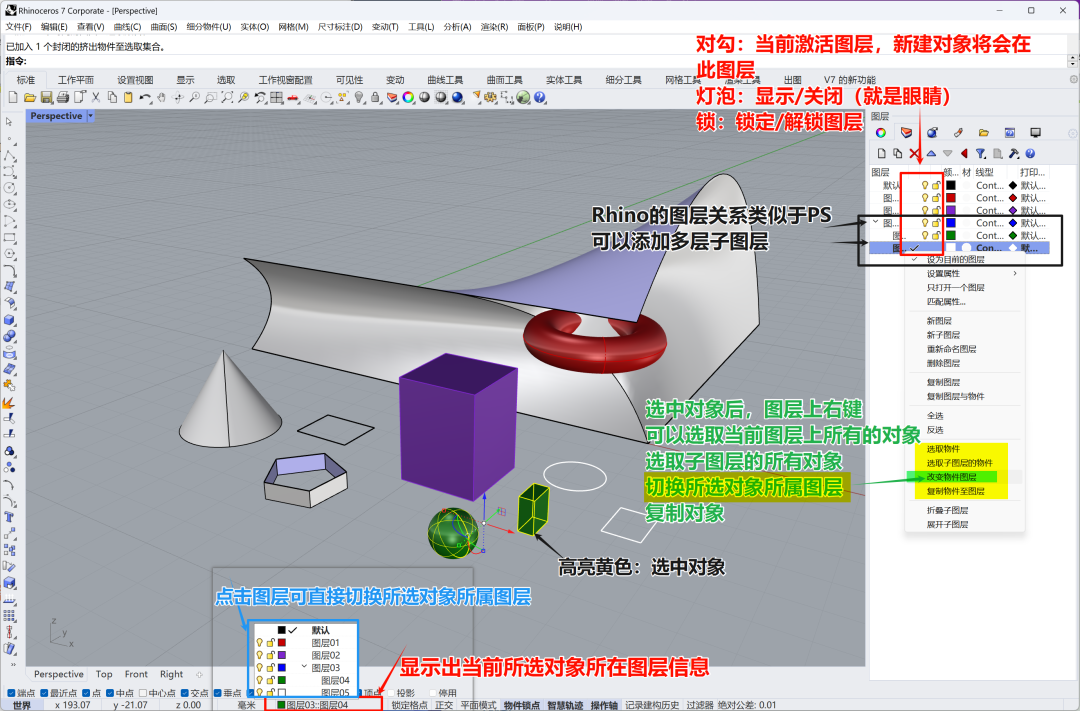Click the gear Options icon in toolbar
1080x711 pixels.
coord(490,98)
